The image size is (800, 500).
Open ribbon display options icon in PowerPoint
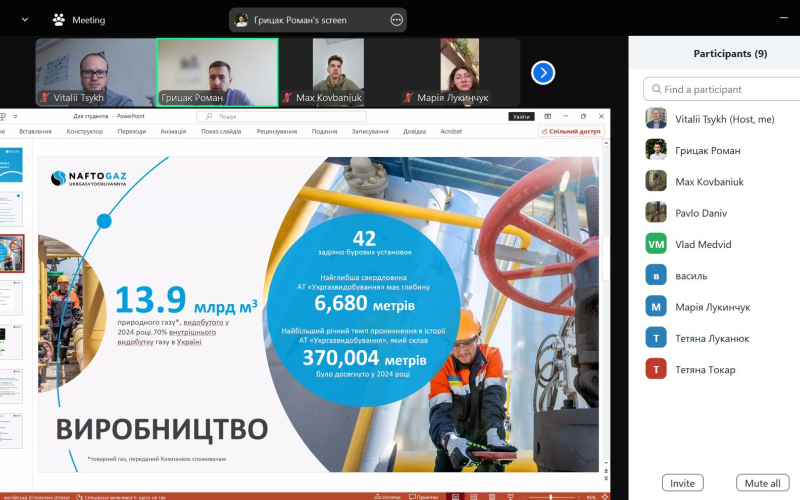(547, 116)
